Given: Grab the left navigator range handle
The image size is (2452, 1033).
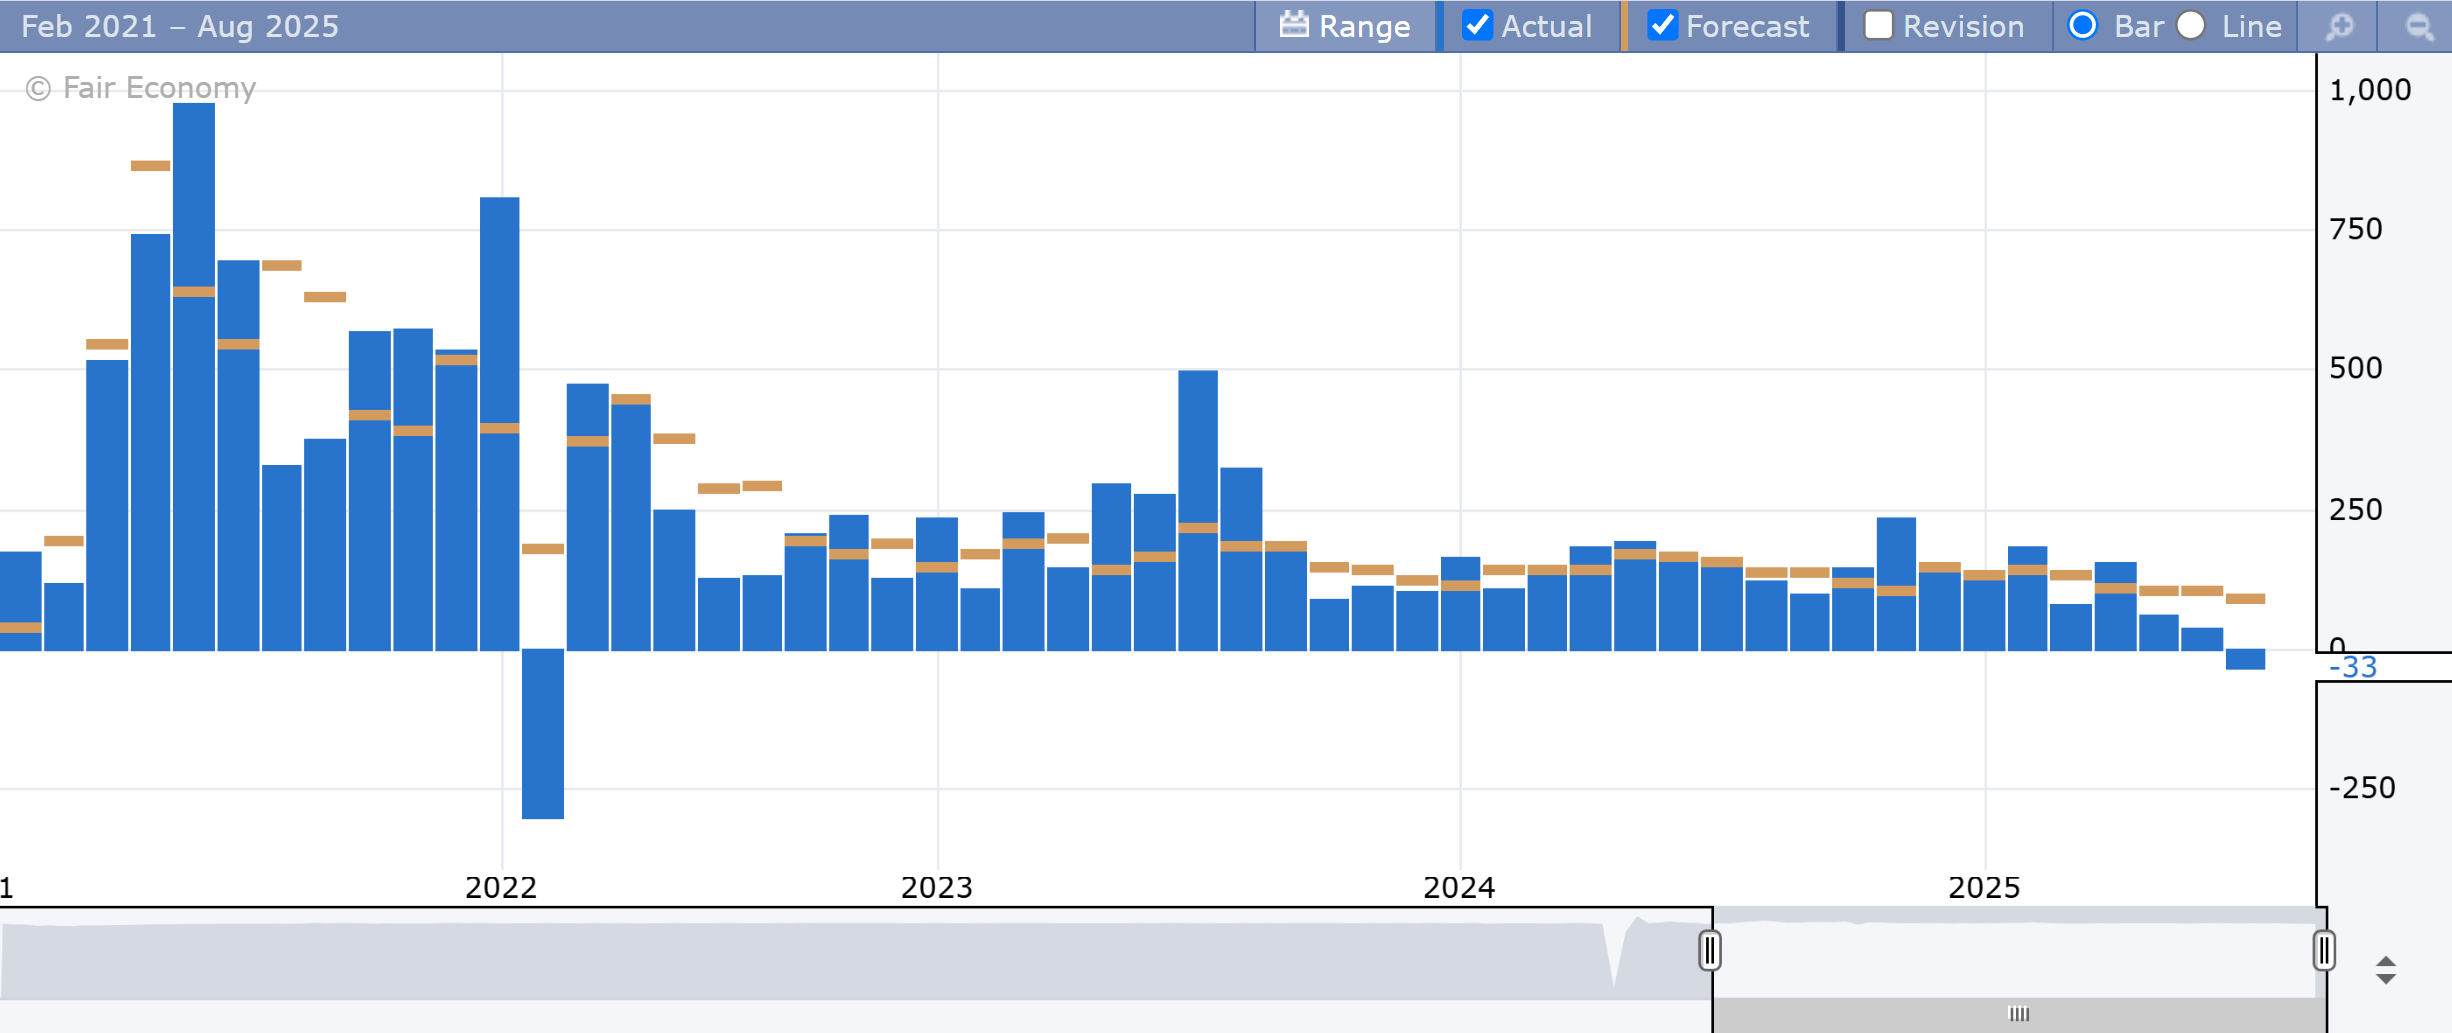Looking at the screenshot, I should pyautogui.click(x=1710, y=950).
